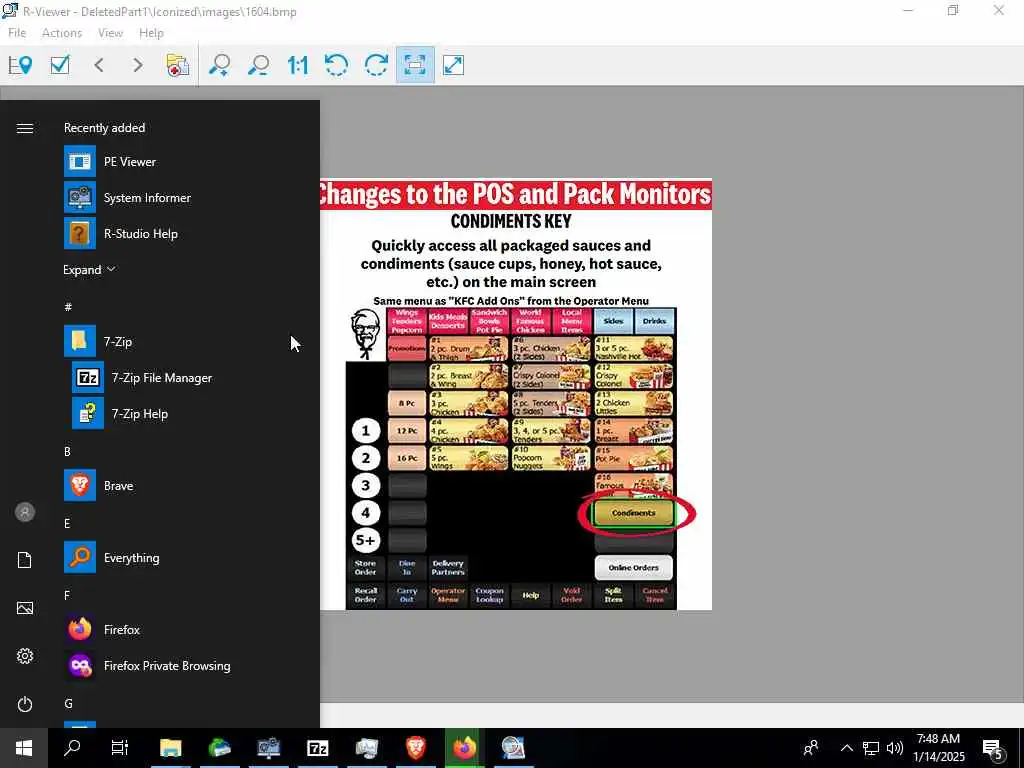This screenshot has height=768, width=1024.
Task: Open taskbar Search magnifier
Action: [72, 748]
